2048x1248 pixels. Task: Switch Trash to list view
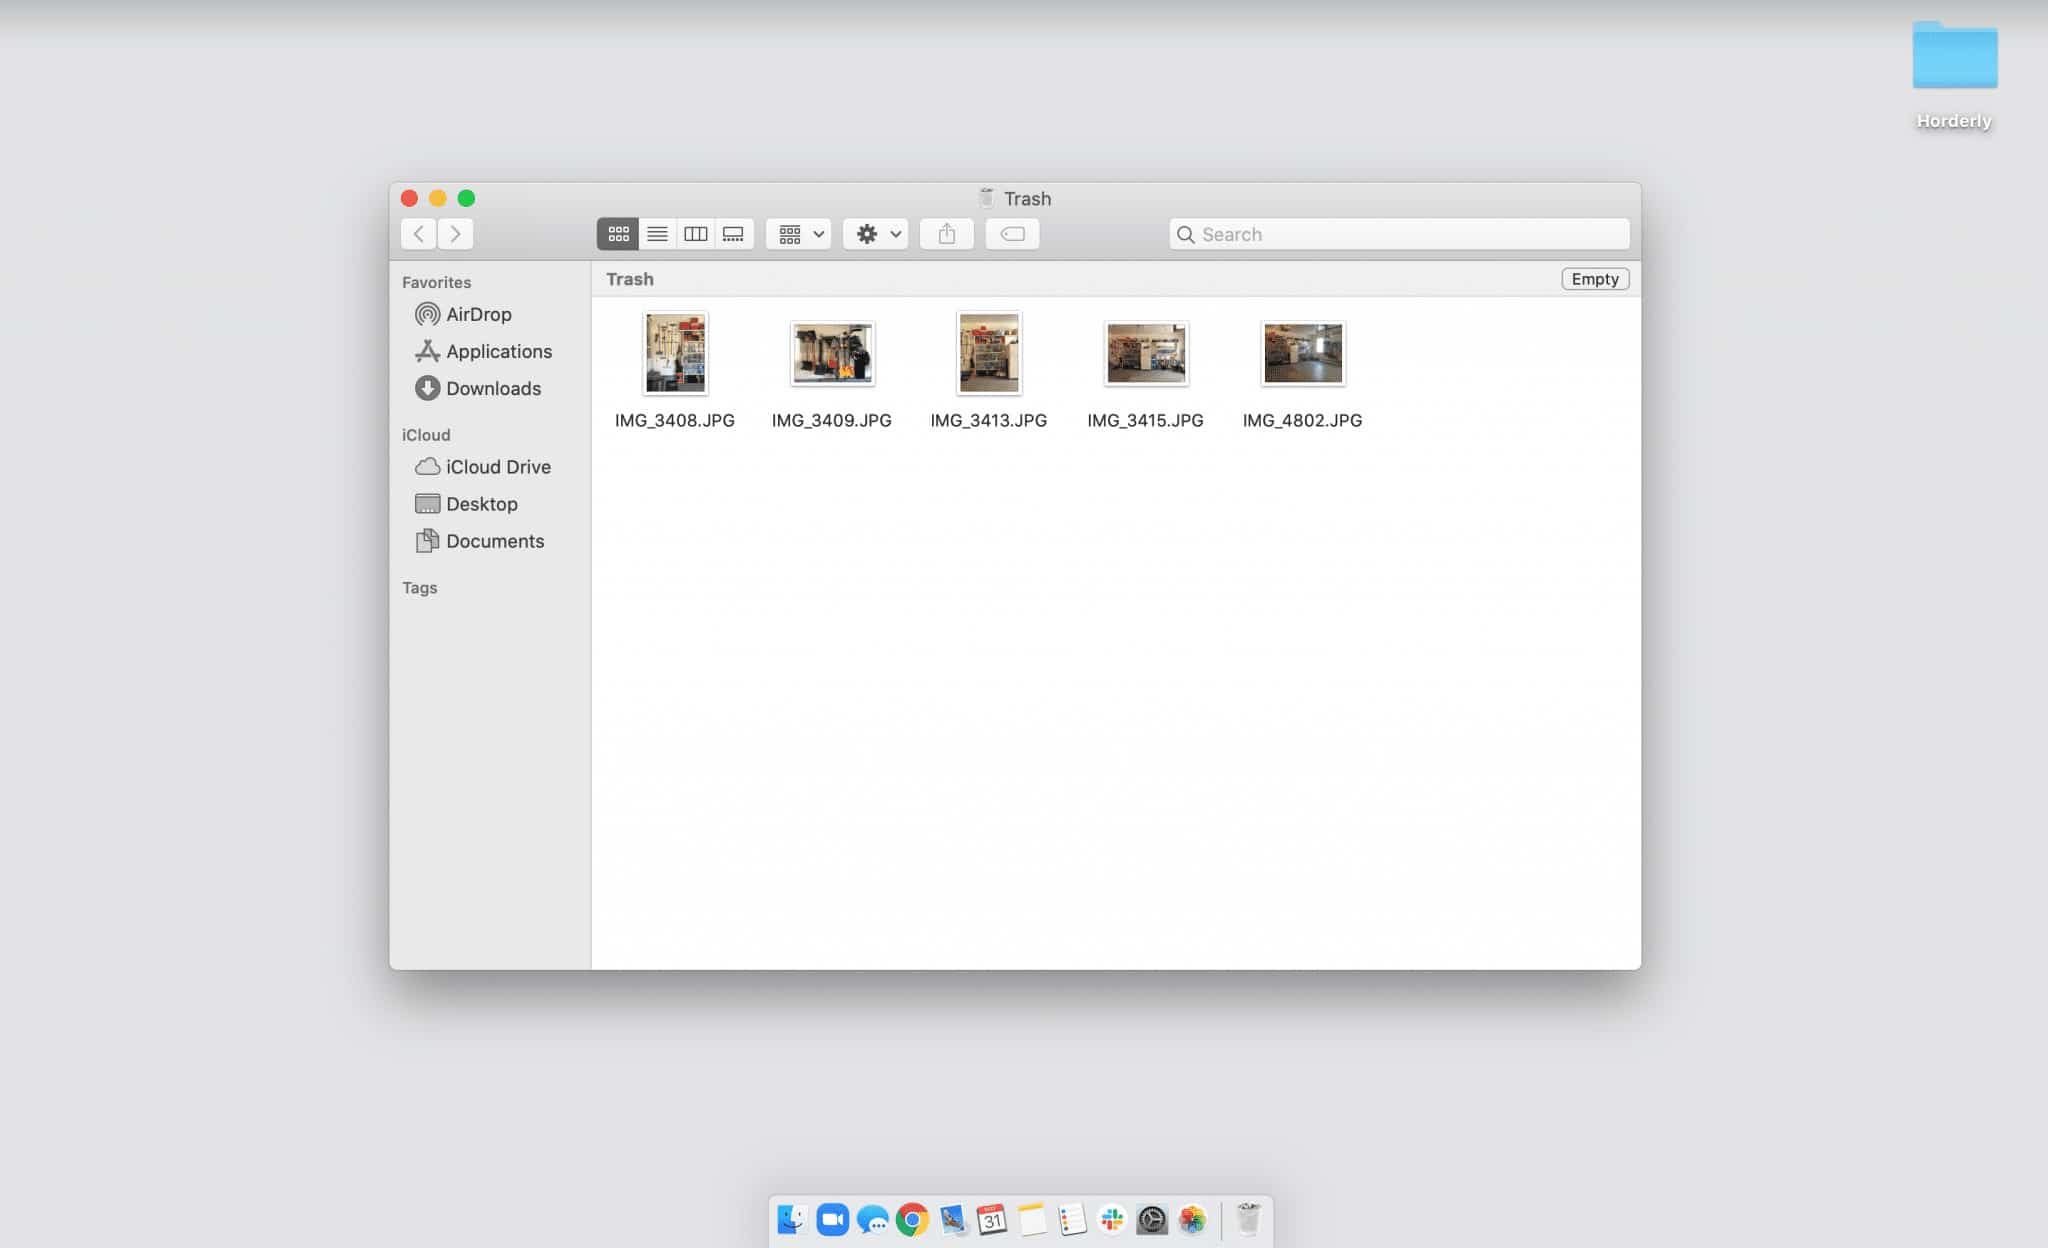point(656,233)
